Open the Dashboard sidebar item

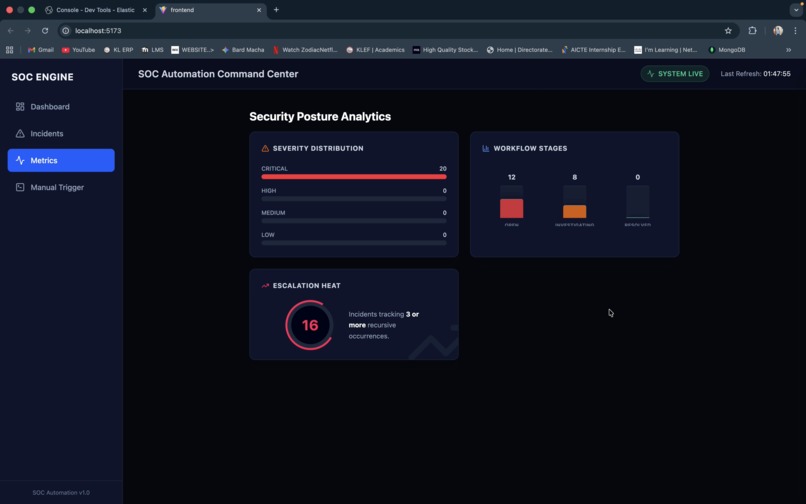(x=61, y=106)
